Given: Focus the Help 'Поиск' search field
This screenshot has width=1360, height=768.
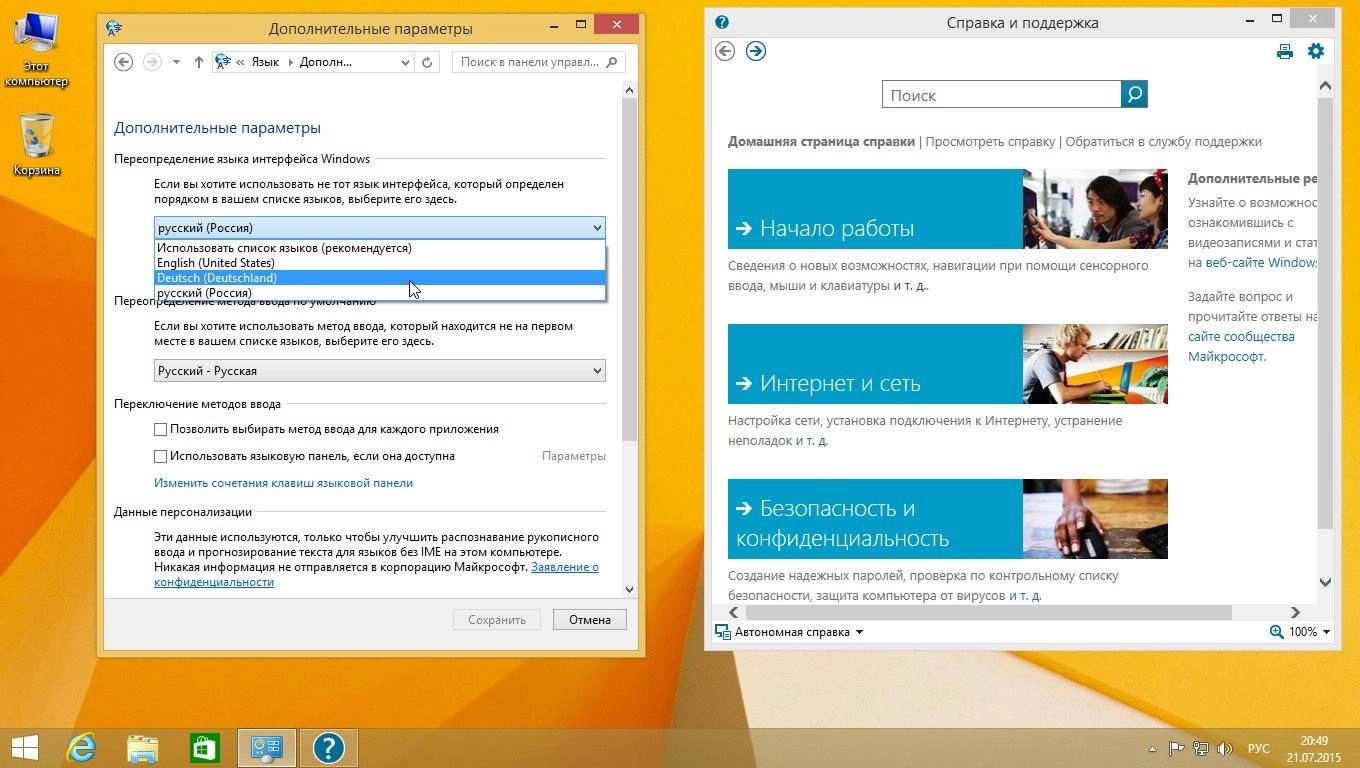Looking at the screenshot, I should point(1002,95).
